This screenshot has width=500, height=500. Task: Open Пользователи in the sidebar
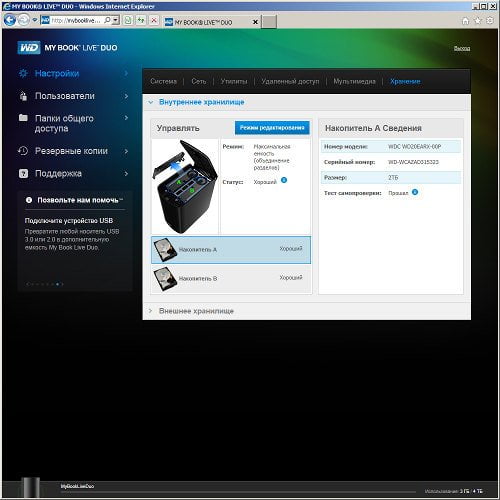(65, 96)
